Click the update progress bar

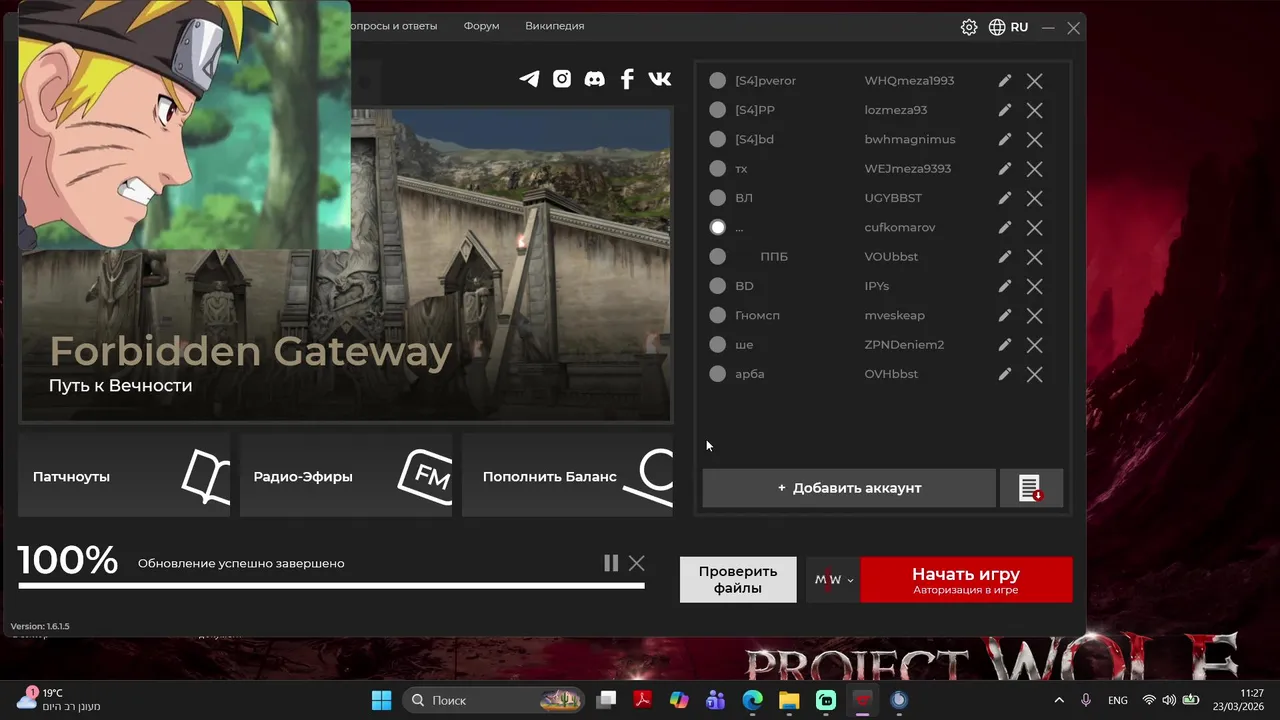click(x=331, y=585)
